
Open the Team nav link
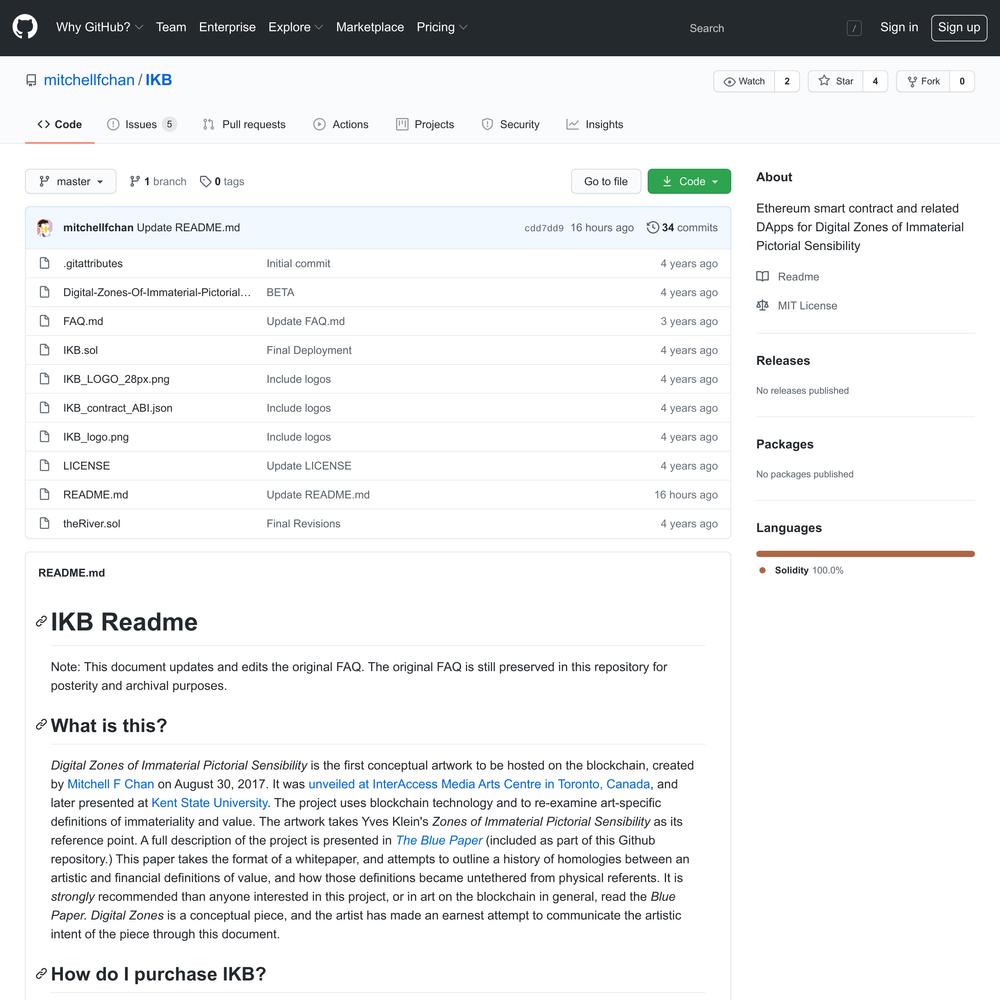point(171,27)
